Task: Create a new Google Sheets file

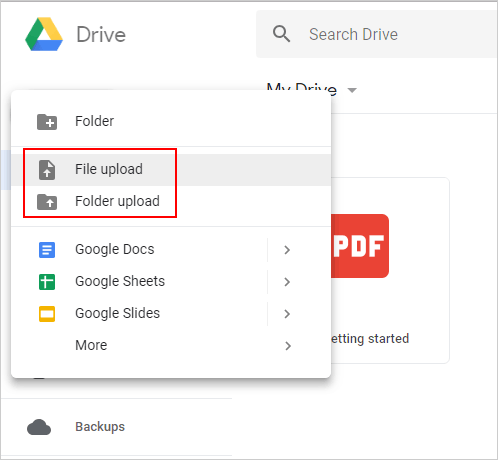Action: click(120, 281)
